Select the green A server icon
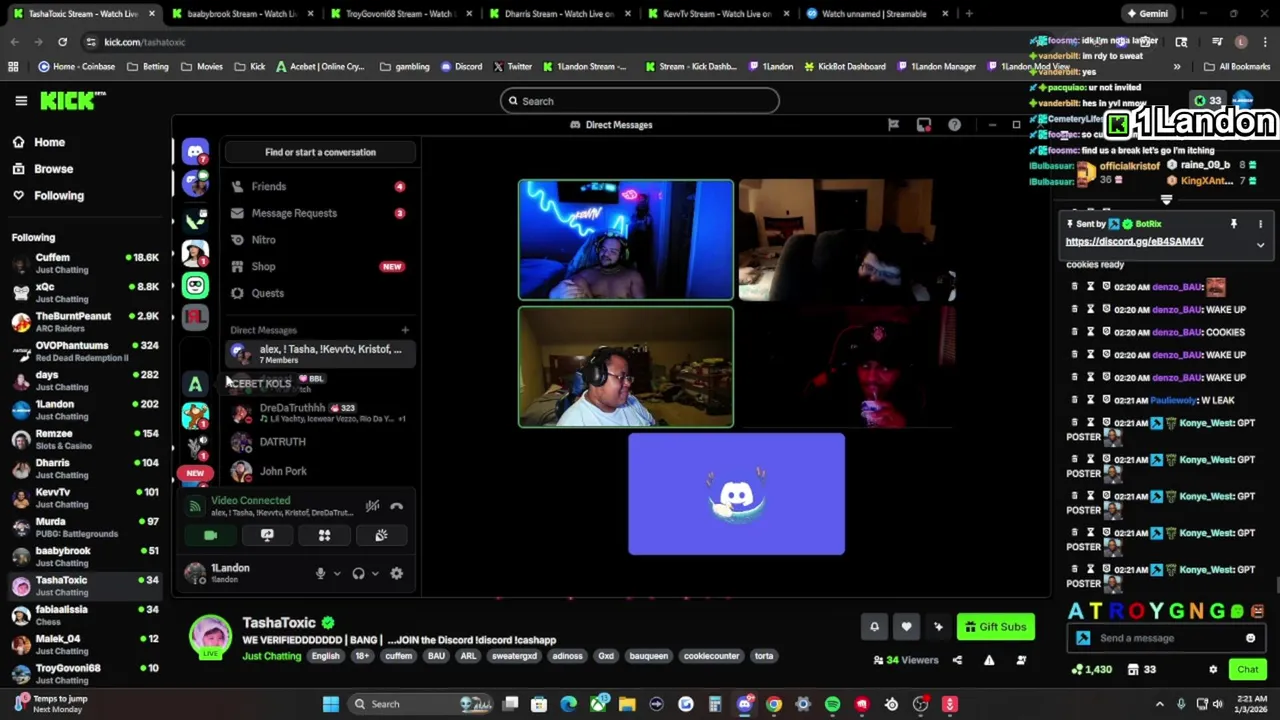This screenshot has width=1280, height=720. [195, 384]
